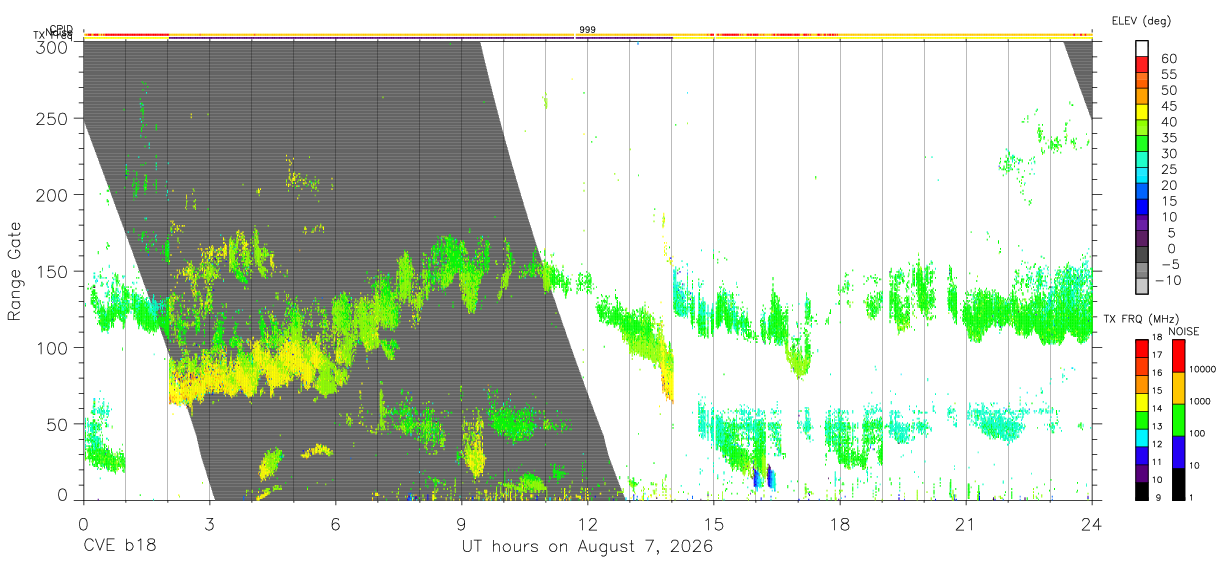Viewport: 1228px width, 567px height.
Task: Click Range Gate axis label '300'
Action: tap(51, 46)
